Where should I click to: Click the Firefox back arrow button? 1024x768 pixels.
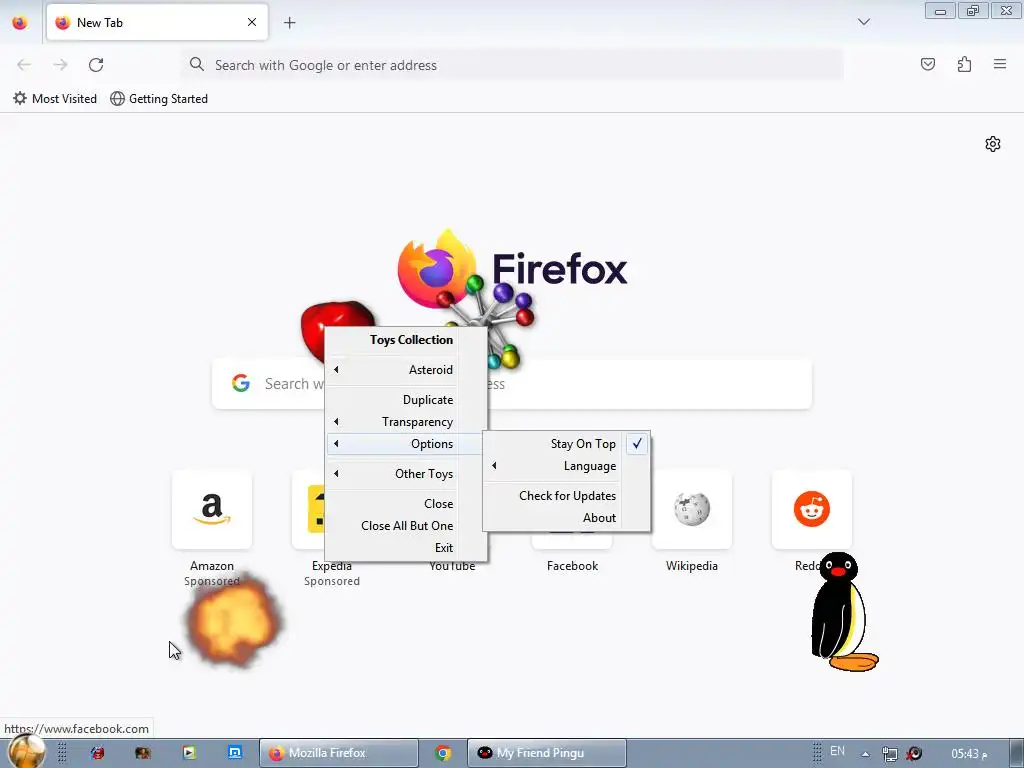tap(24, 65)
